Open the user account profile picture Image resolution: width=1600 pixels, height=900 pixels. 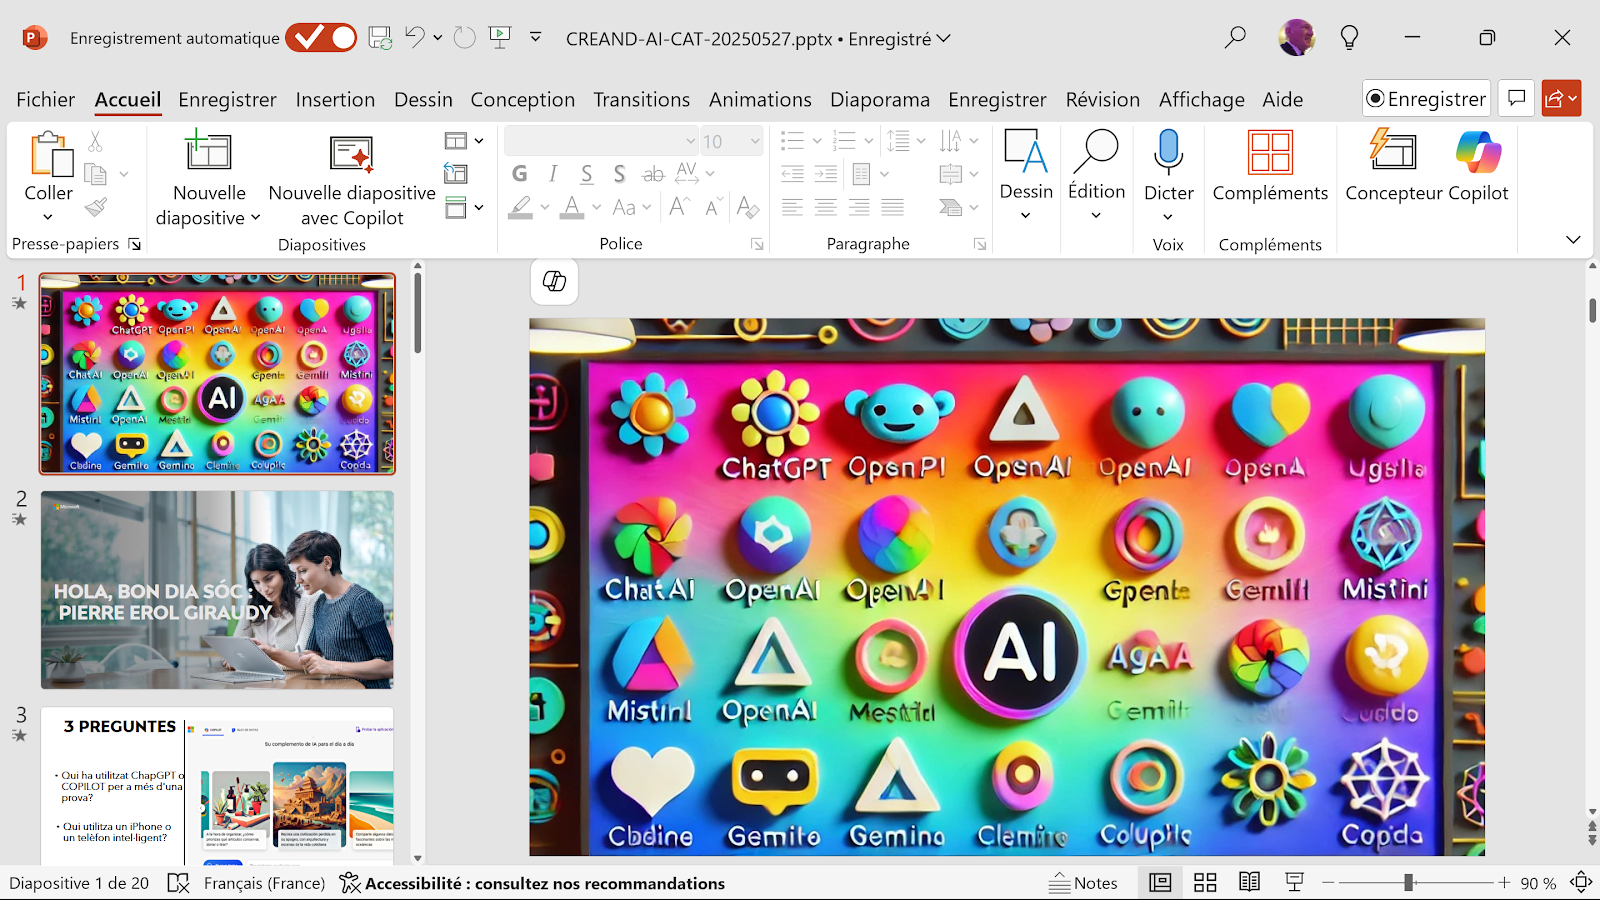pyautogui.click(x=1297, y=38)
